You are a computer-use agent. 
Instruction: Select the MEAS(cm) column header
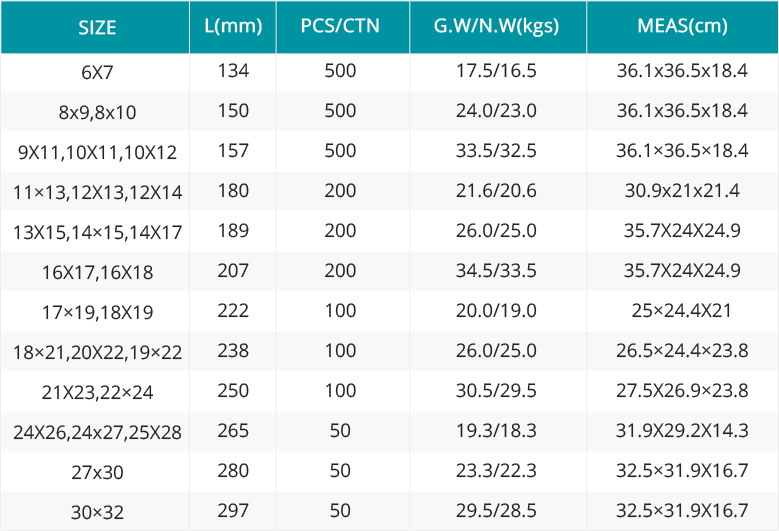[x=682, y=26]
